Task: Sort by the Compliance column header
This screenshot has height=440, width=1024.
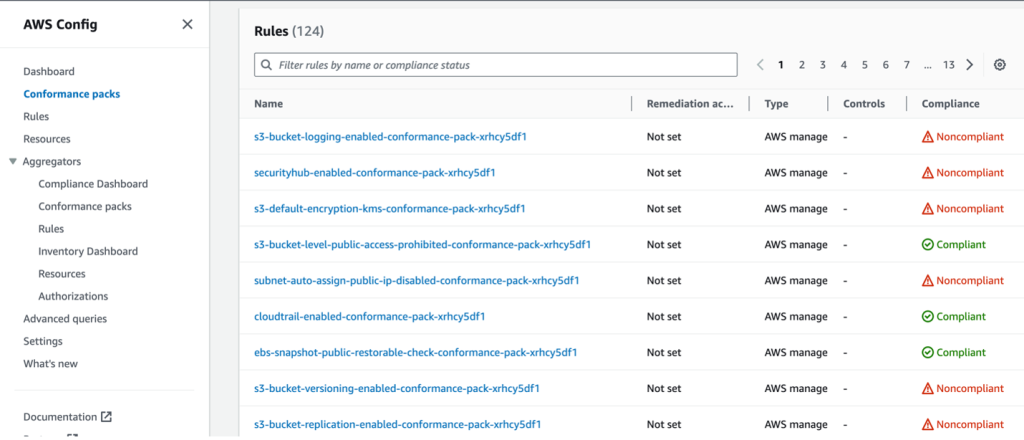Action: pos(950,104)
